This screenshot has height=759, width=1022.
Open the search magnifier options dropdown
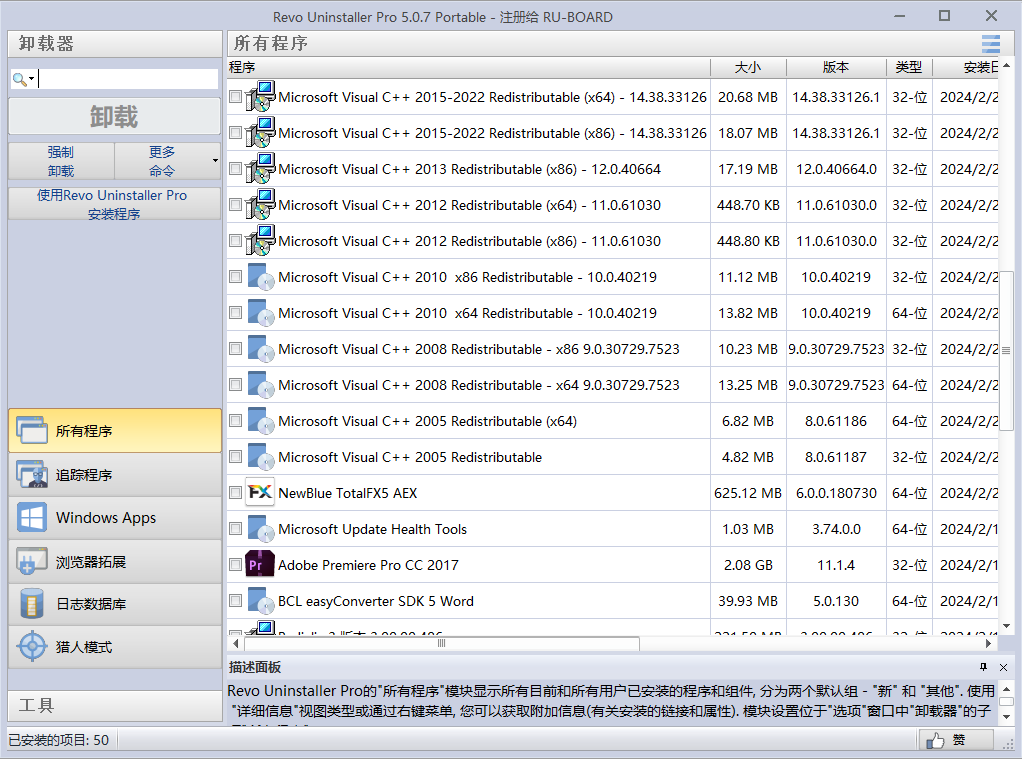pyautogui.click(x=23, y=79)
